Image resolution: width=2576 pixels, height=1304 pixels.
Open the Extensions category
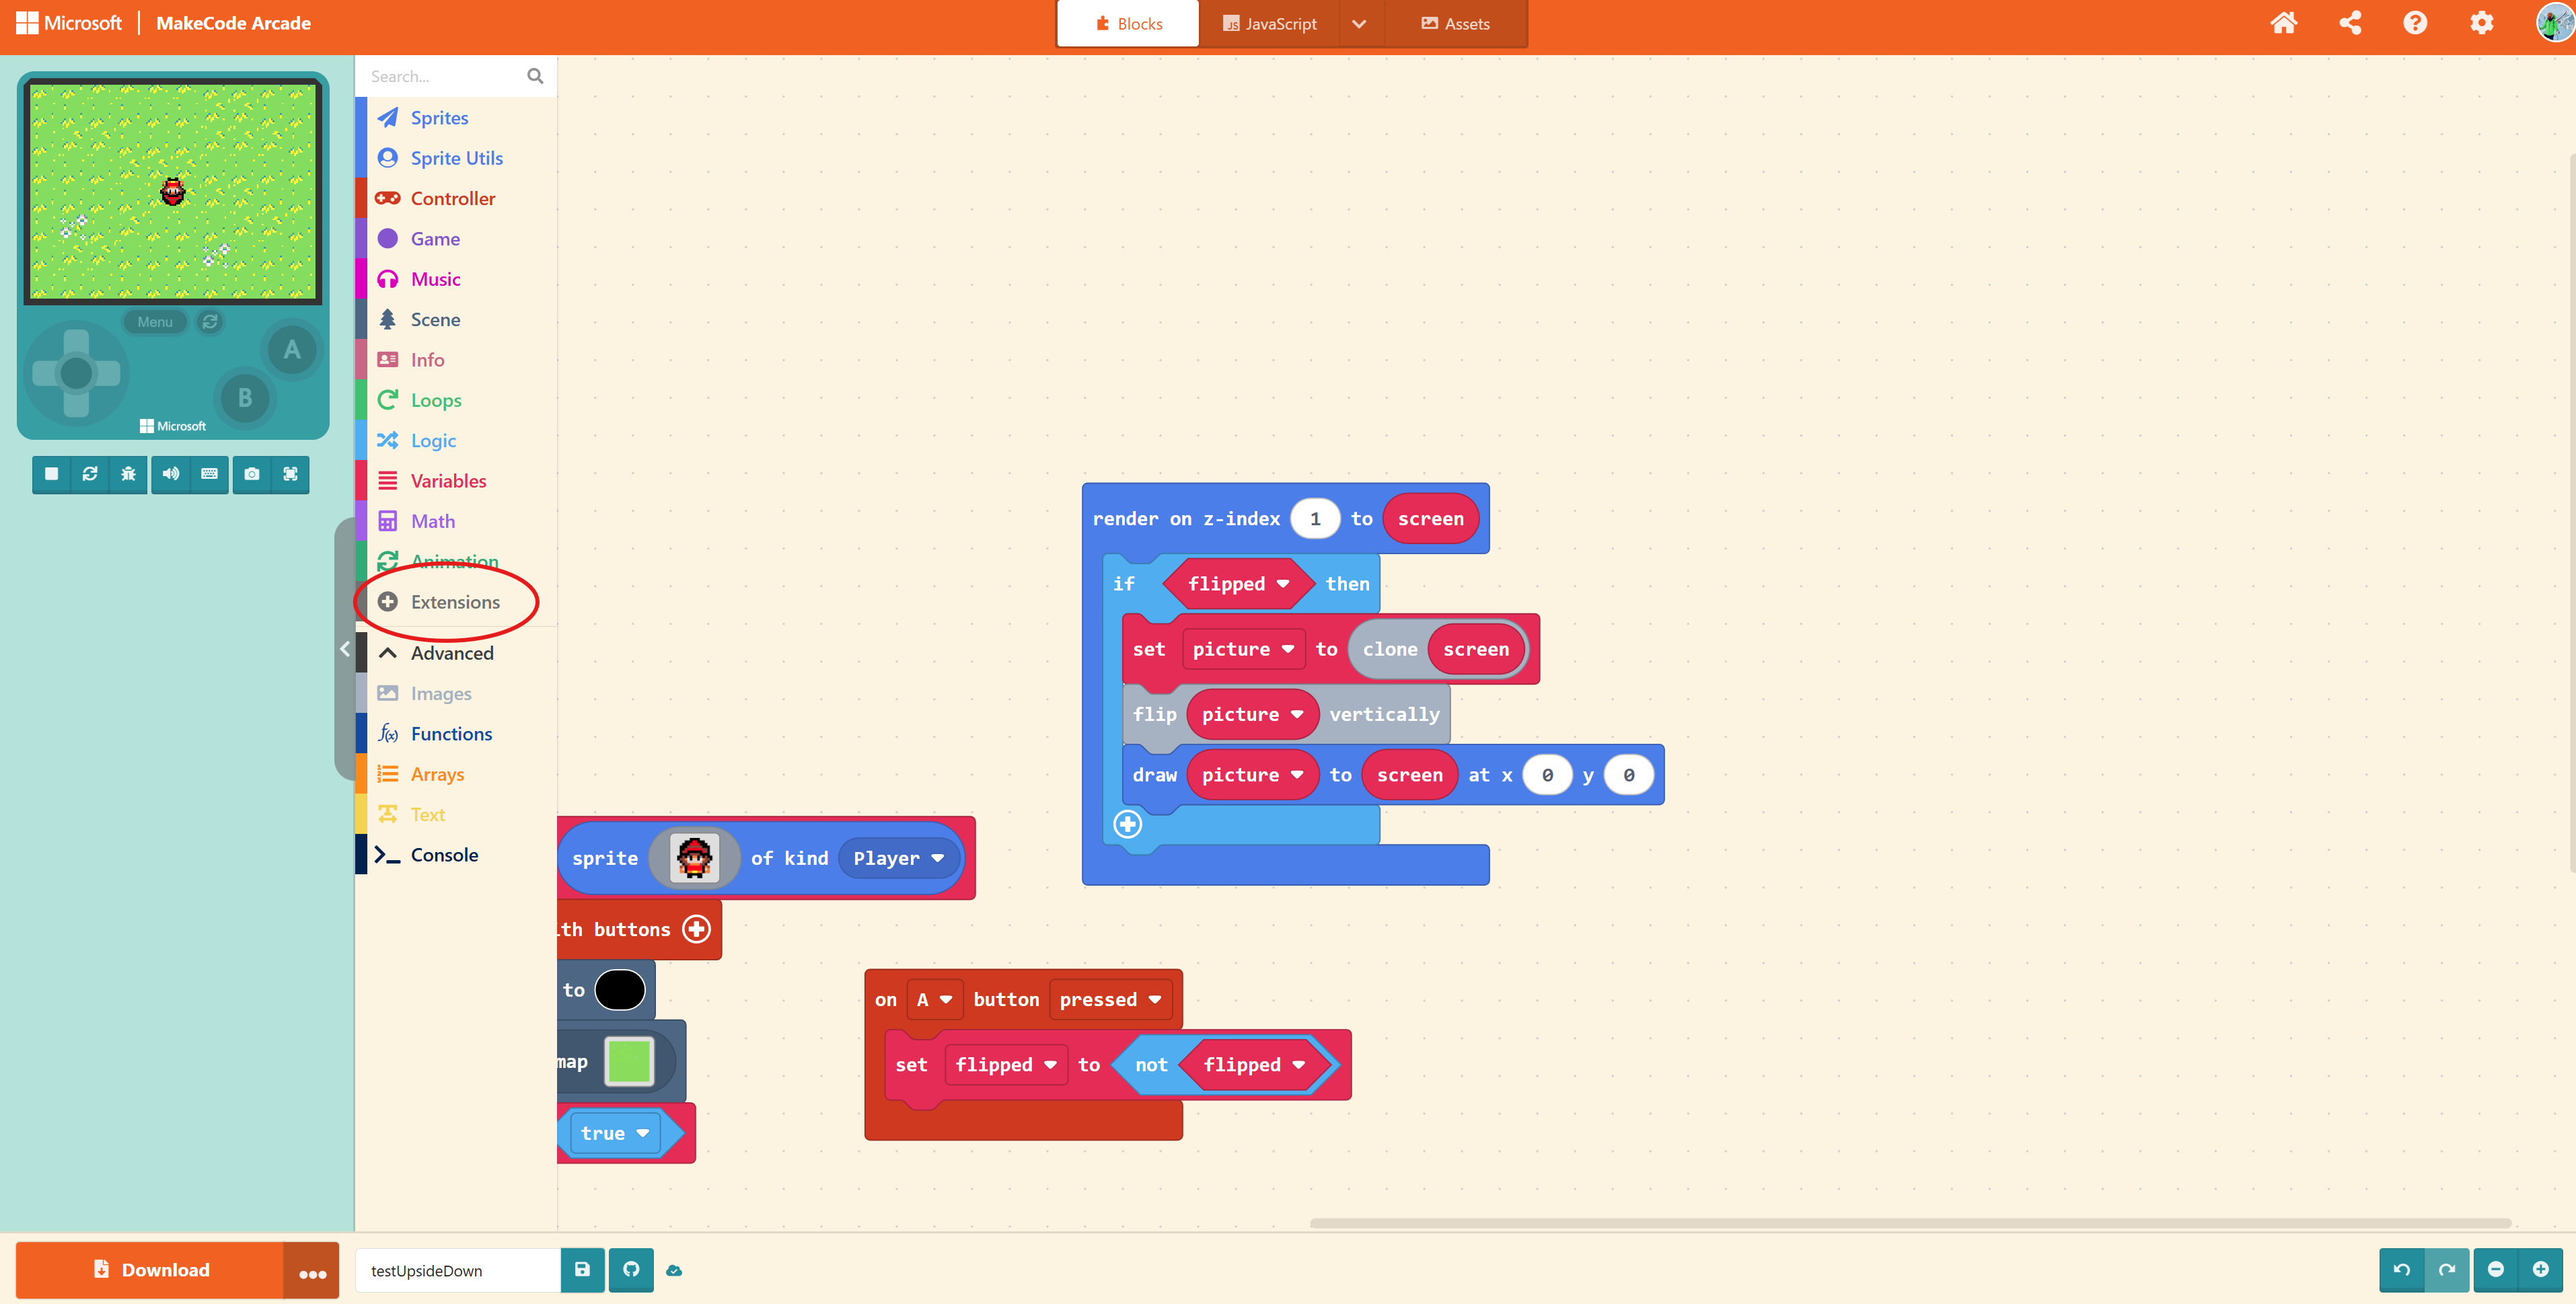(x=454, y=602)
